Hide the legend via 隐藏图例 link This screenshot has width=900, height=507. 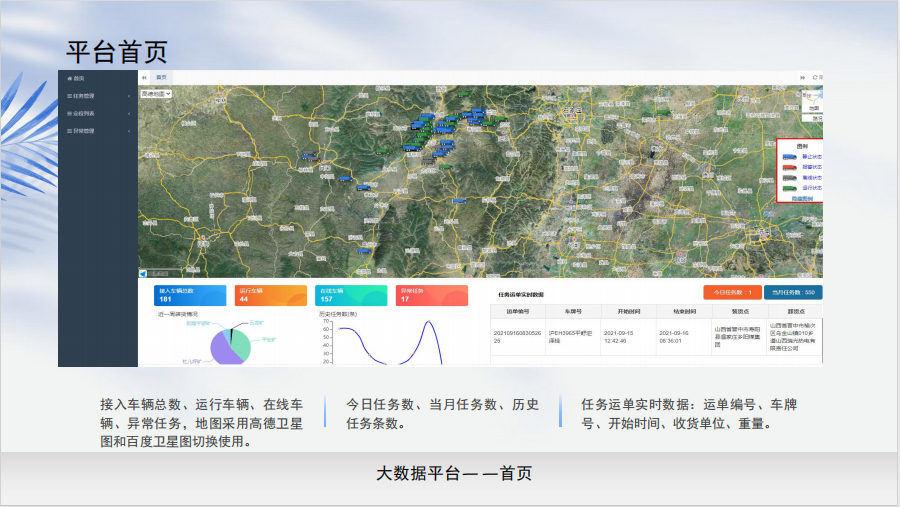(802, 198)
